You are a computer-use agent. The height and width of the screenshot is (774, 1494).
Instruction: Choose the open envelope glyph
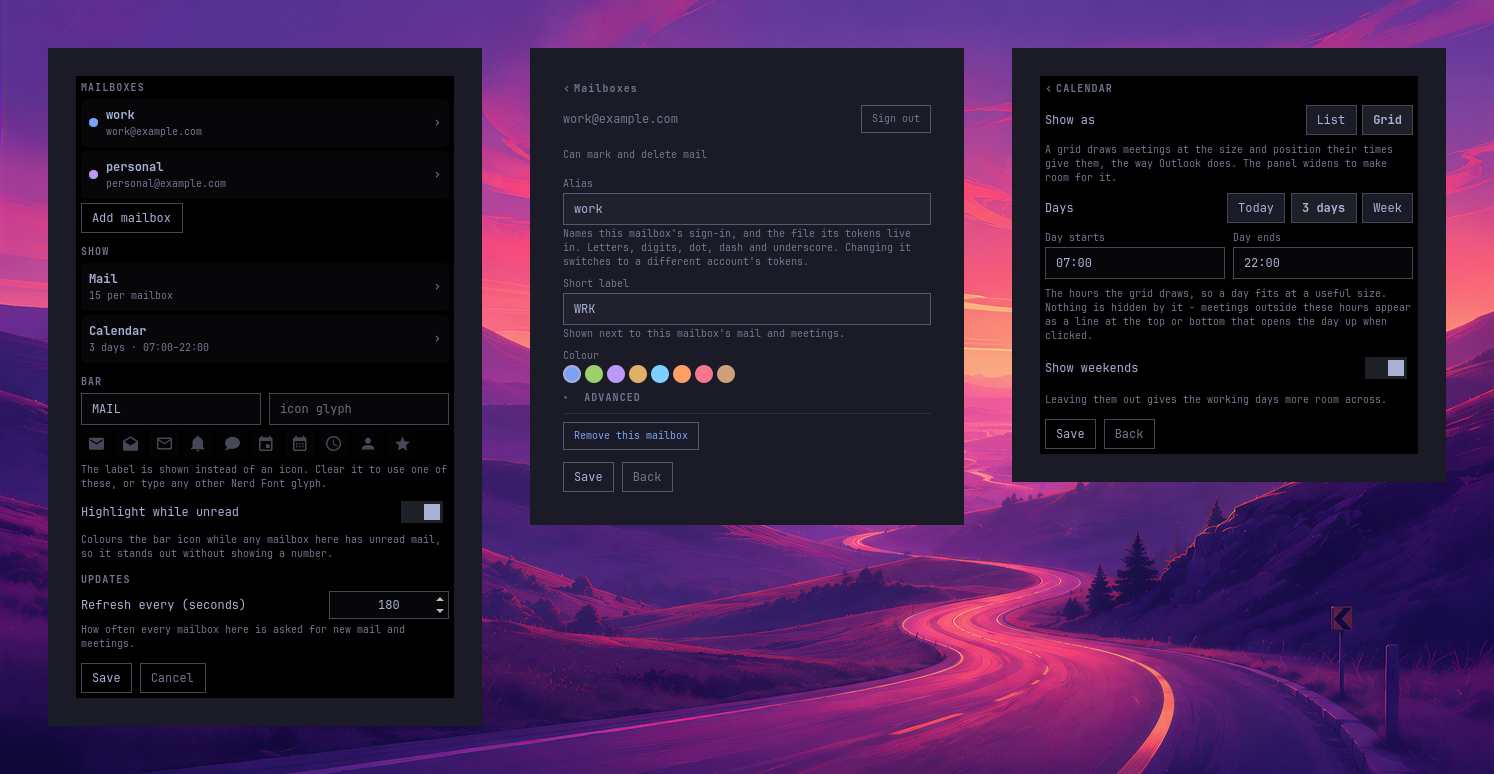130,444
